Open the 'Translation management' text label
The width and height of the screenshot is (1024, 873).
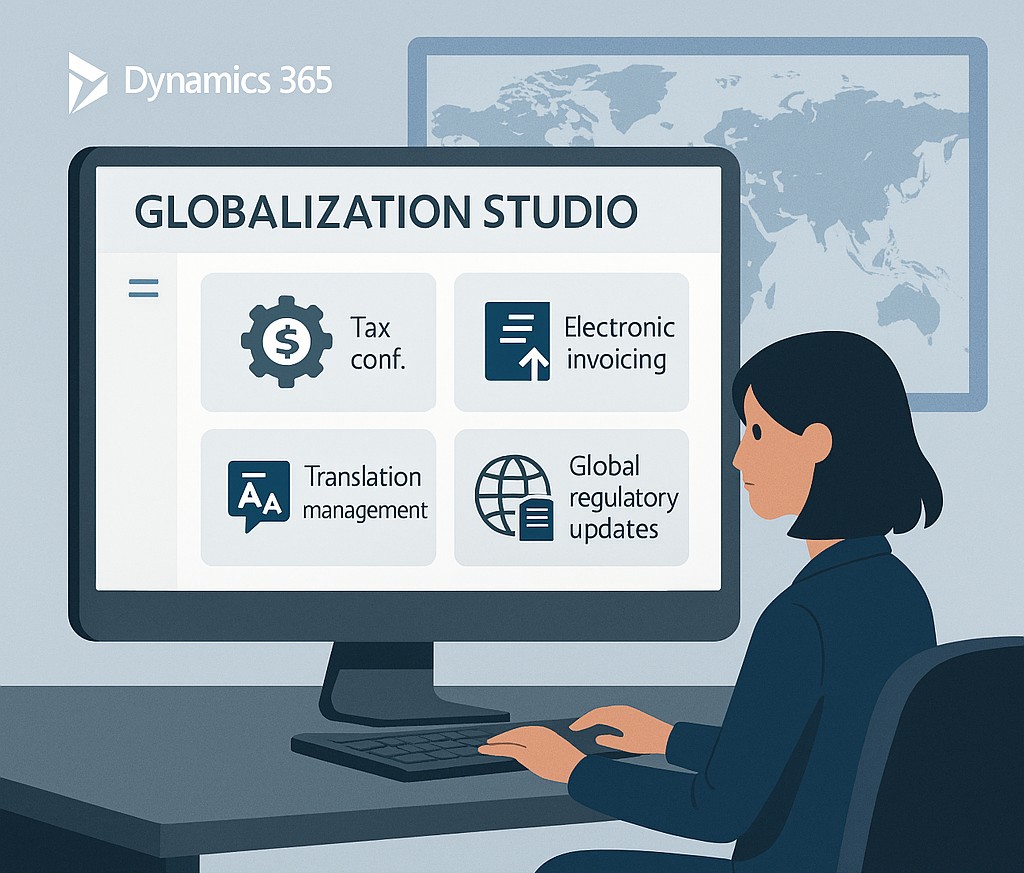click(364, 493)
